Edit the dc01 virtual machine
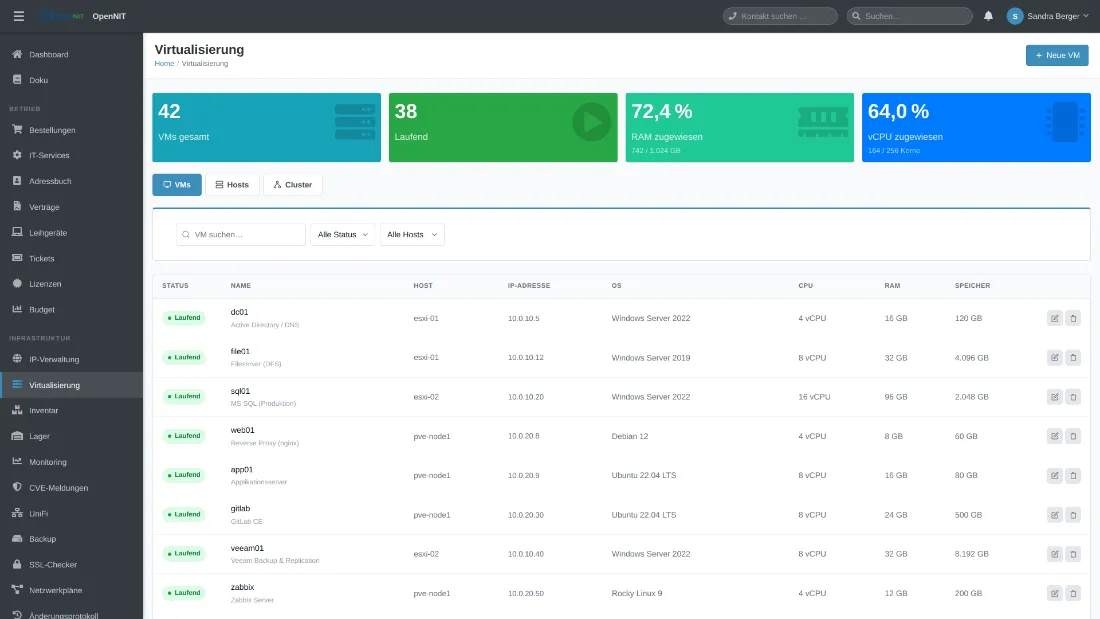The image size is (1100, 619). tap(1054, 318)
